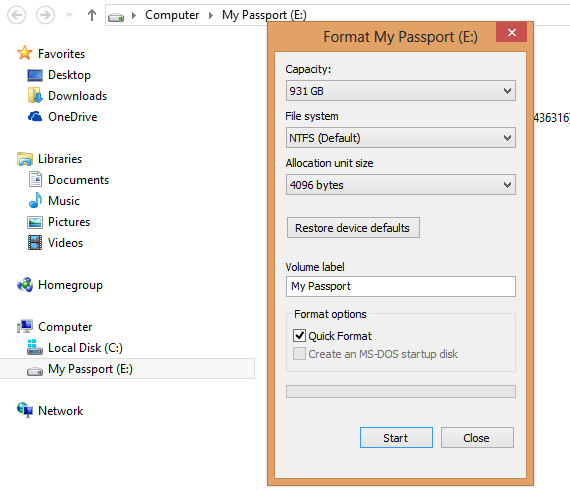Click the Computer icon in sidebar
Image resolution: width=570 pixels, height=490 pixels.
coord(25,326)
